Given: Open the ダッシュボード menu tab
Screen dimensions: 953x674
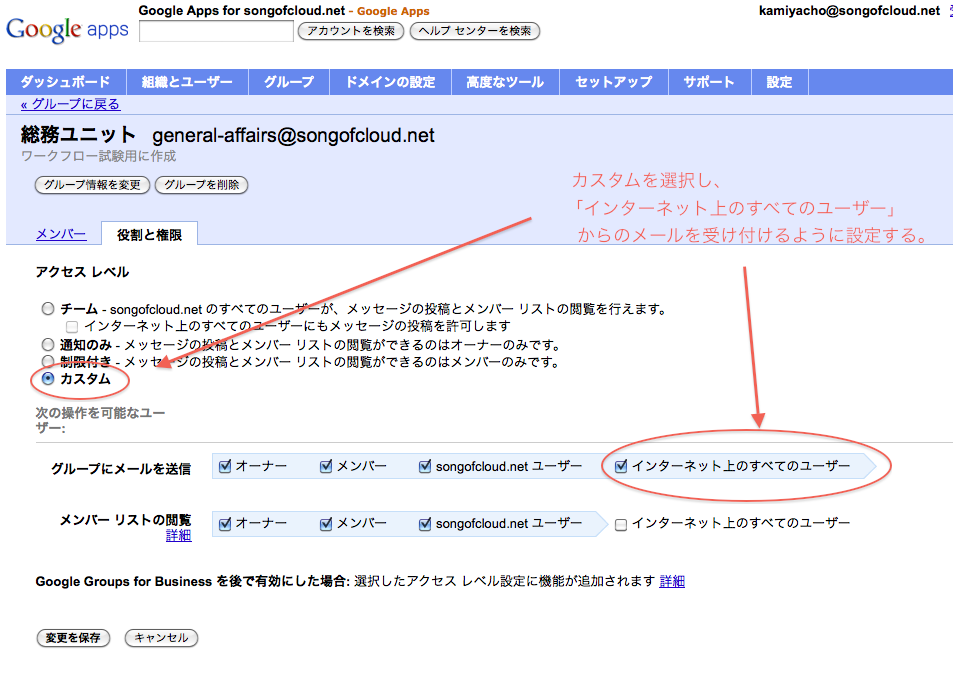Looking at the screenshot, I should click(x=66, y=82).
